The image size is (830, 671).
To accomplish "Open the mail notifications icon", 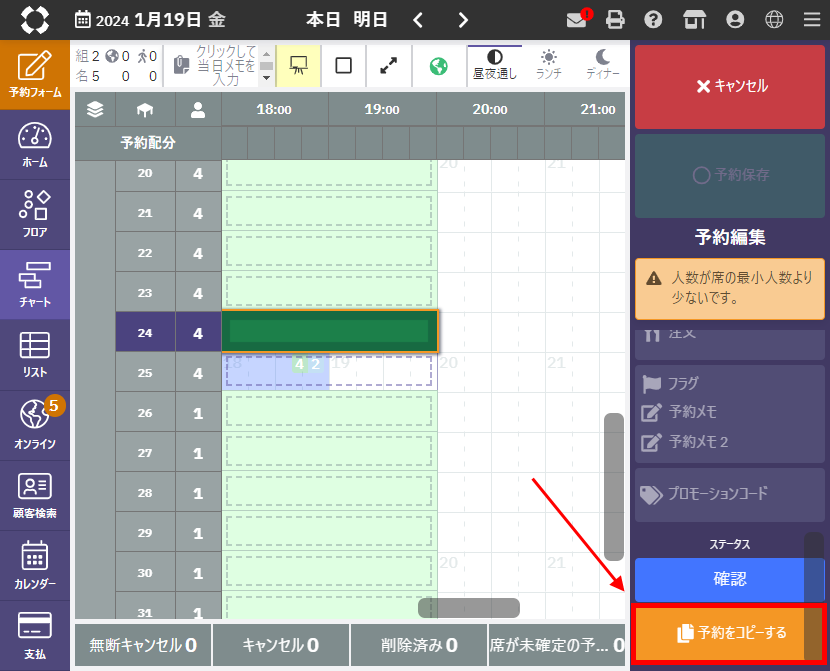I will (576, 19).
